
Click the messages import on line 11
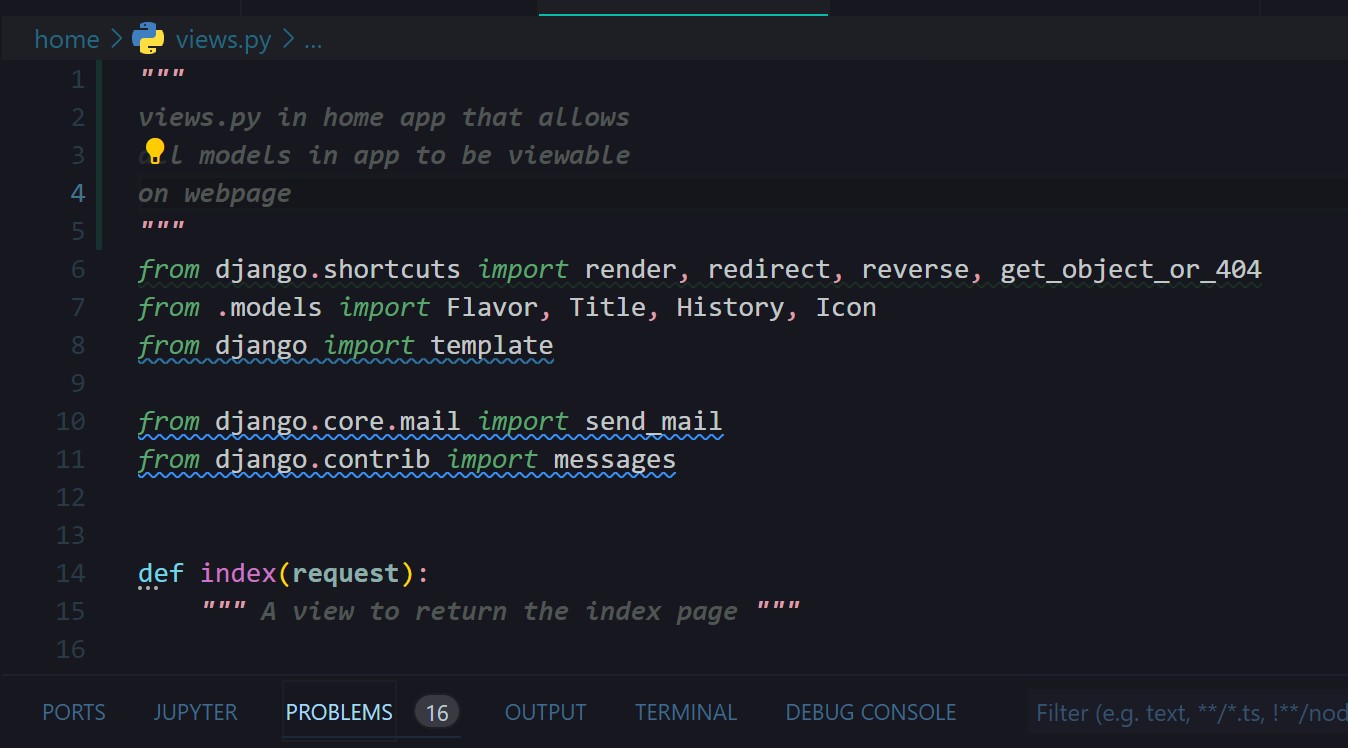(x=615, y=459)
